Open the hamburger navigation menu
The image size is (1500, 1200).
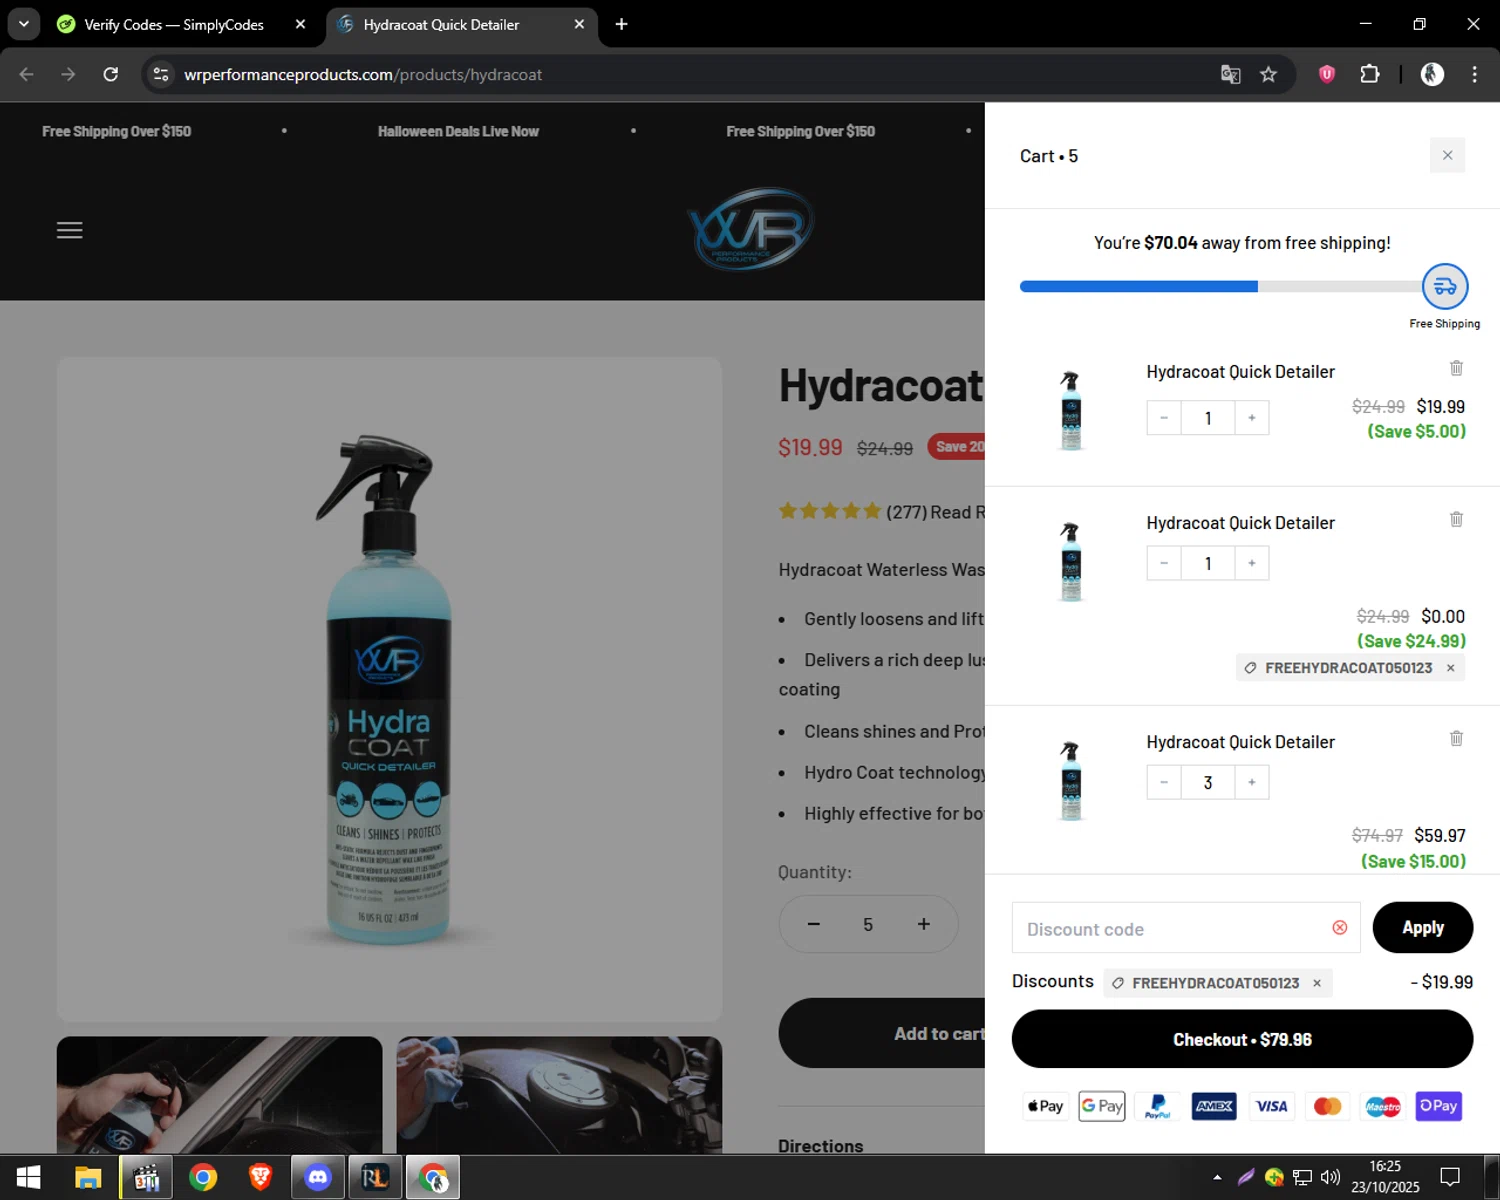tap(70, 230)
